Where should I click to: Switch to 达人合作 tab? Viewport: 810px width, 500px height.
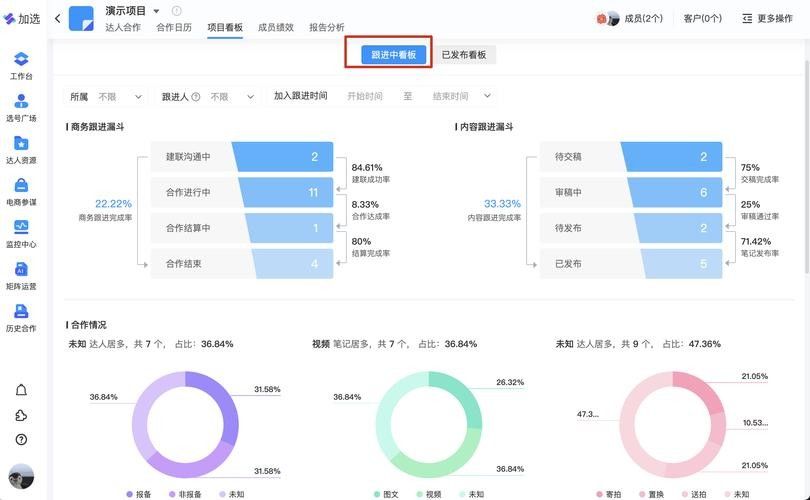tap(123, 27)
